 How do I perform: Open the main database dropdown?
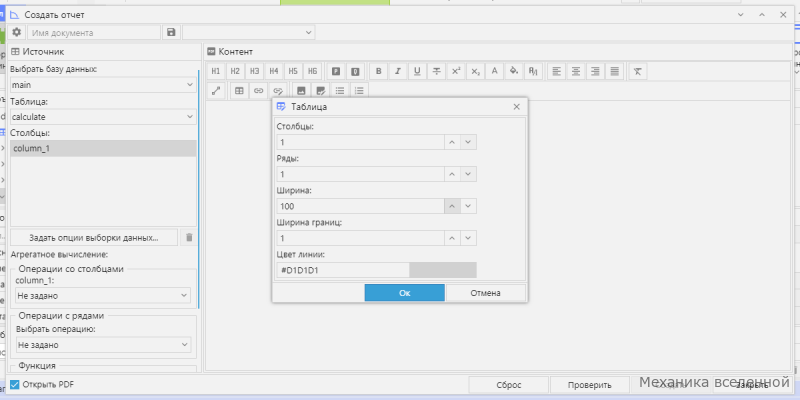click(103, 85)
